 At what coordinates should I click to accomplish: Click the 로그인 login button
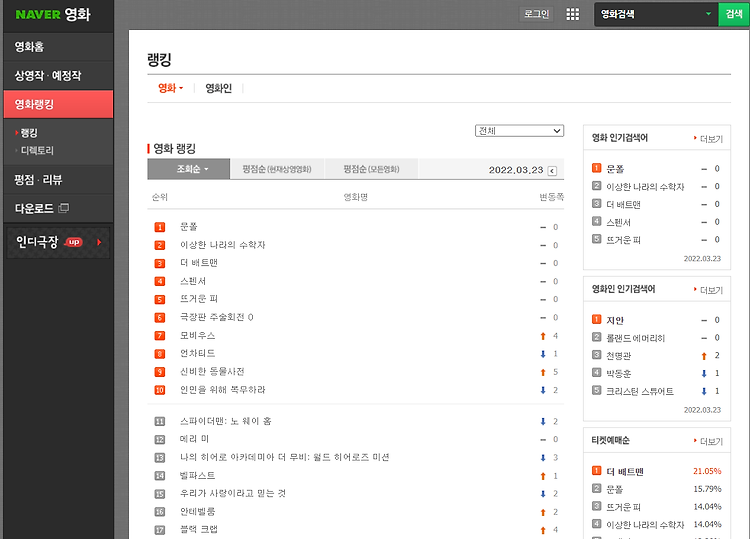coord(536,14)
